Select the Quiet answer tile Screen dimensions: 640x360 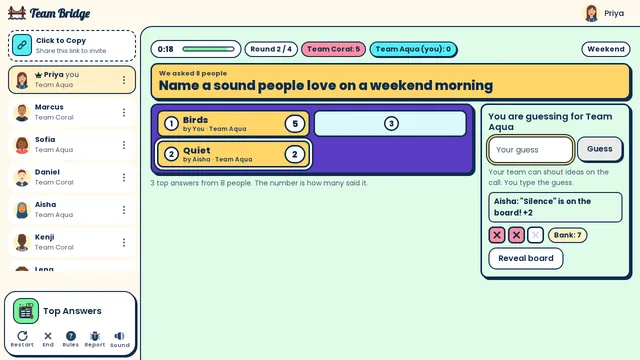pyautogui.click(x=233, y=154)
